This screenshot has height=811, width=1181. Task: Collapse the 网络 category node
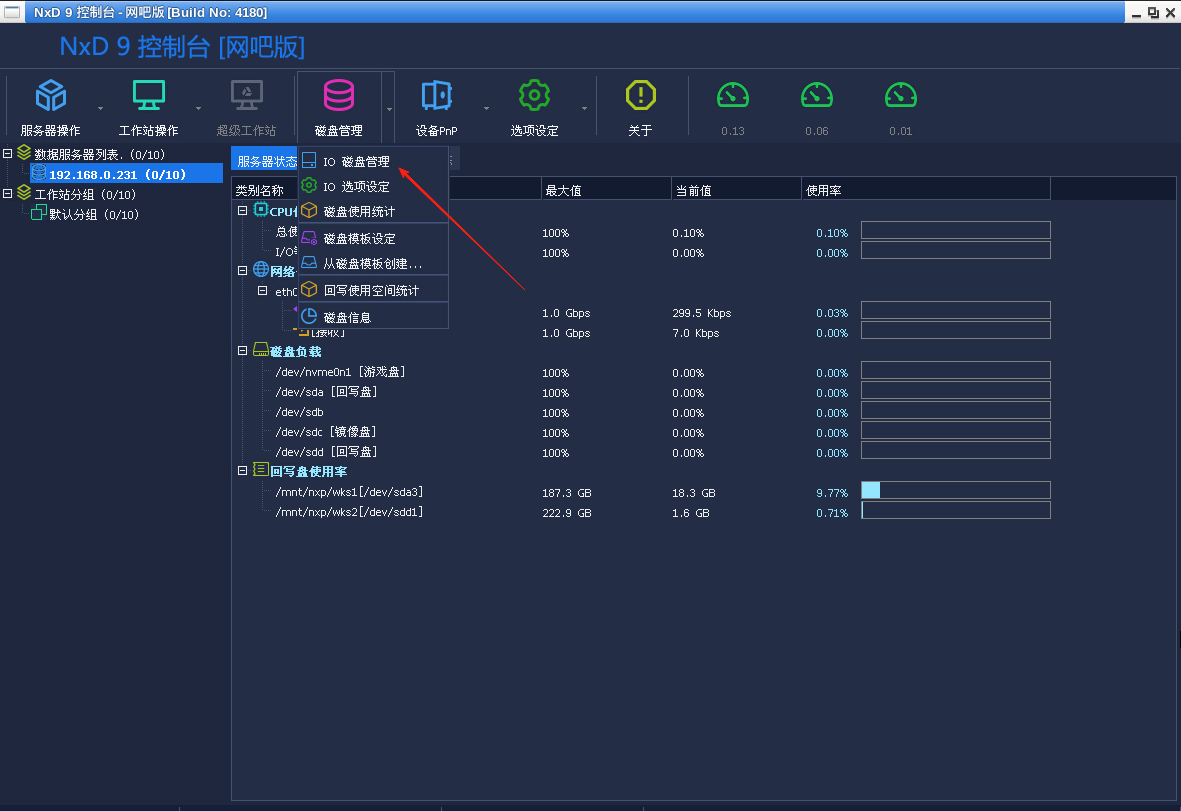(x=242, y=271)
